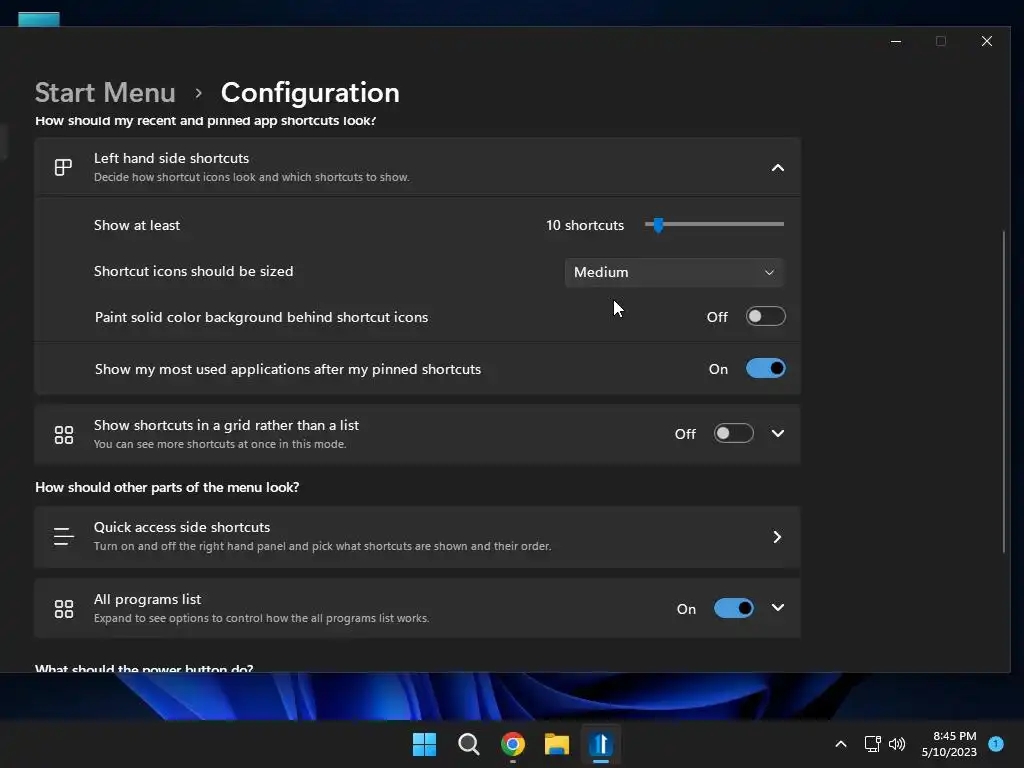1024x768 pixels.
Task: Click the '10 shortcuts' value text
Action: coord(585,225)
